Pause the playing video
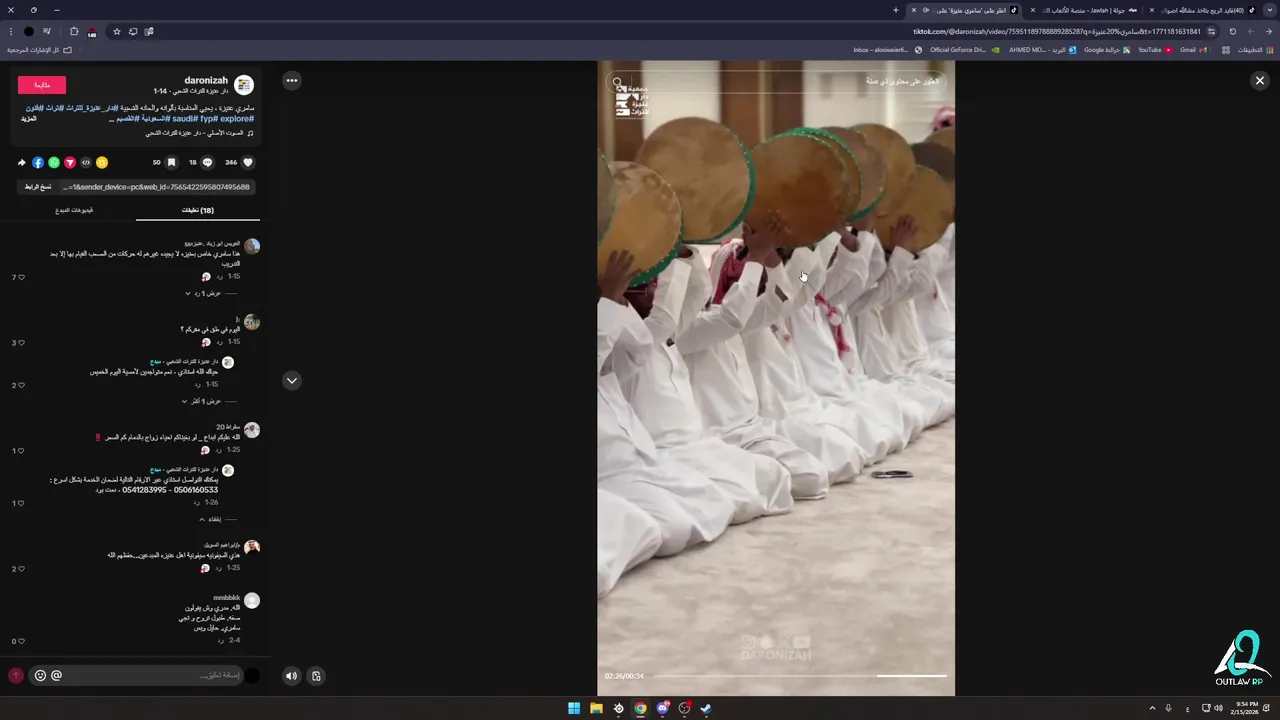 [776, 378]
